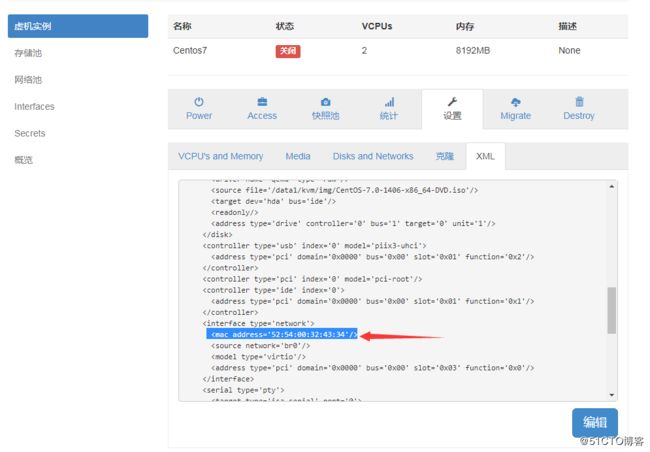Click the address type='drive' line

[353, 223]
